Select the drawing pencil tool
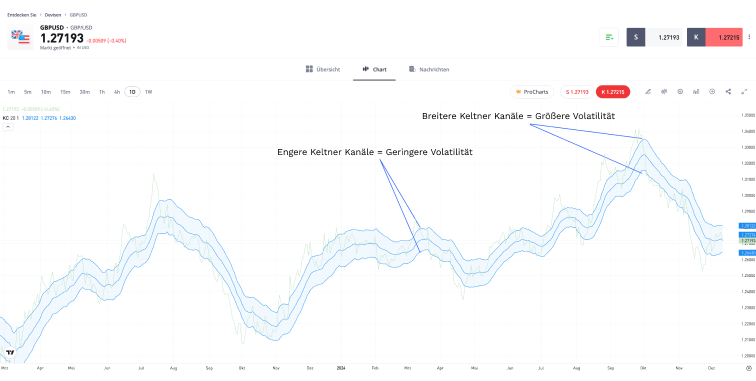This screenshot has height=381, width=756. click(x=648, y=92)
